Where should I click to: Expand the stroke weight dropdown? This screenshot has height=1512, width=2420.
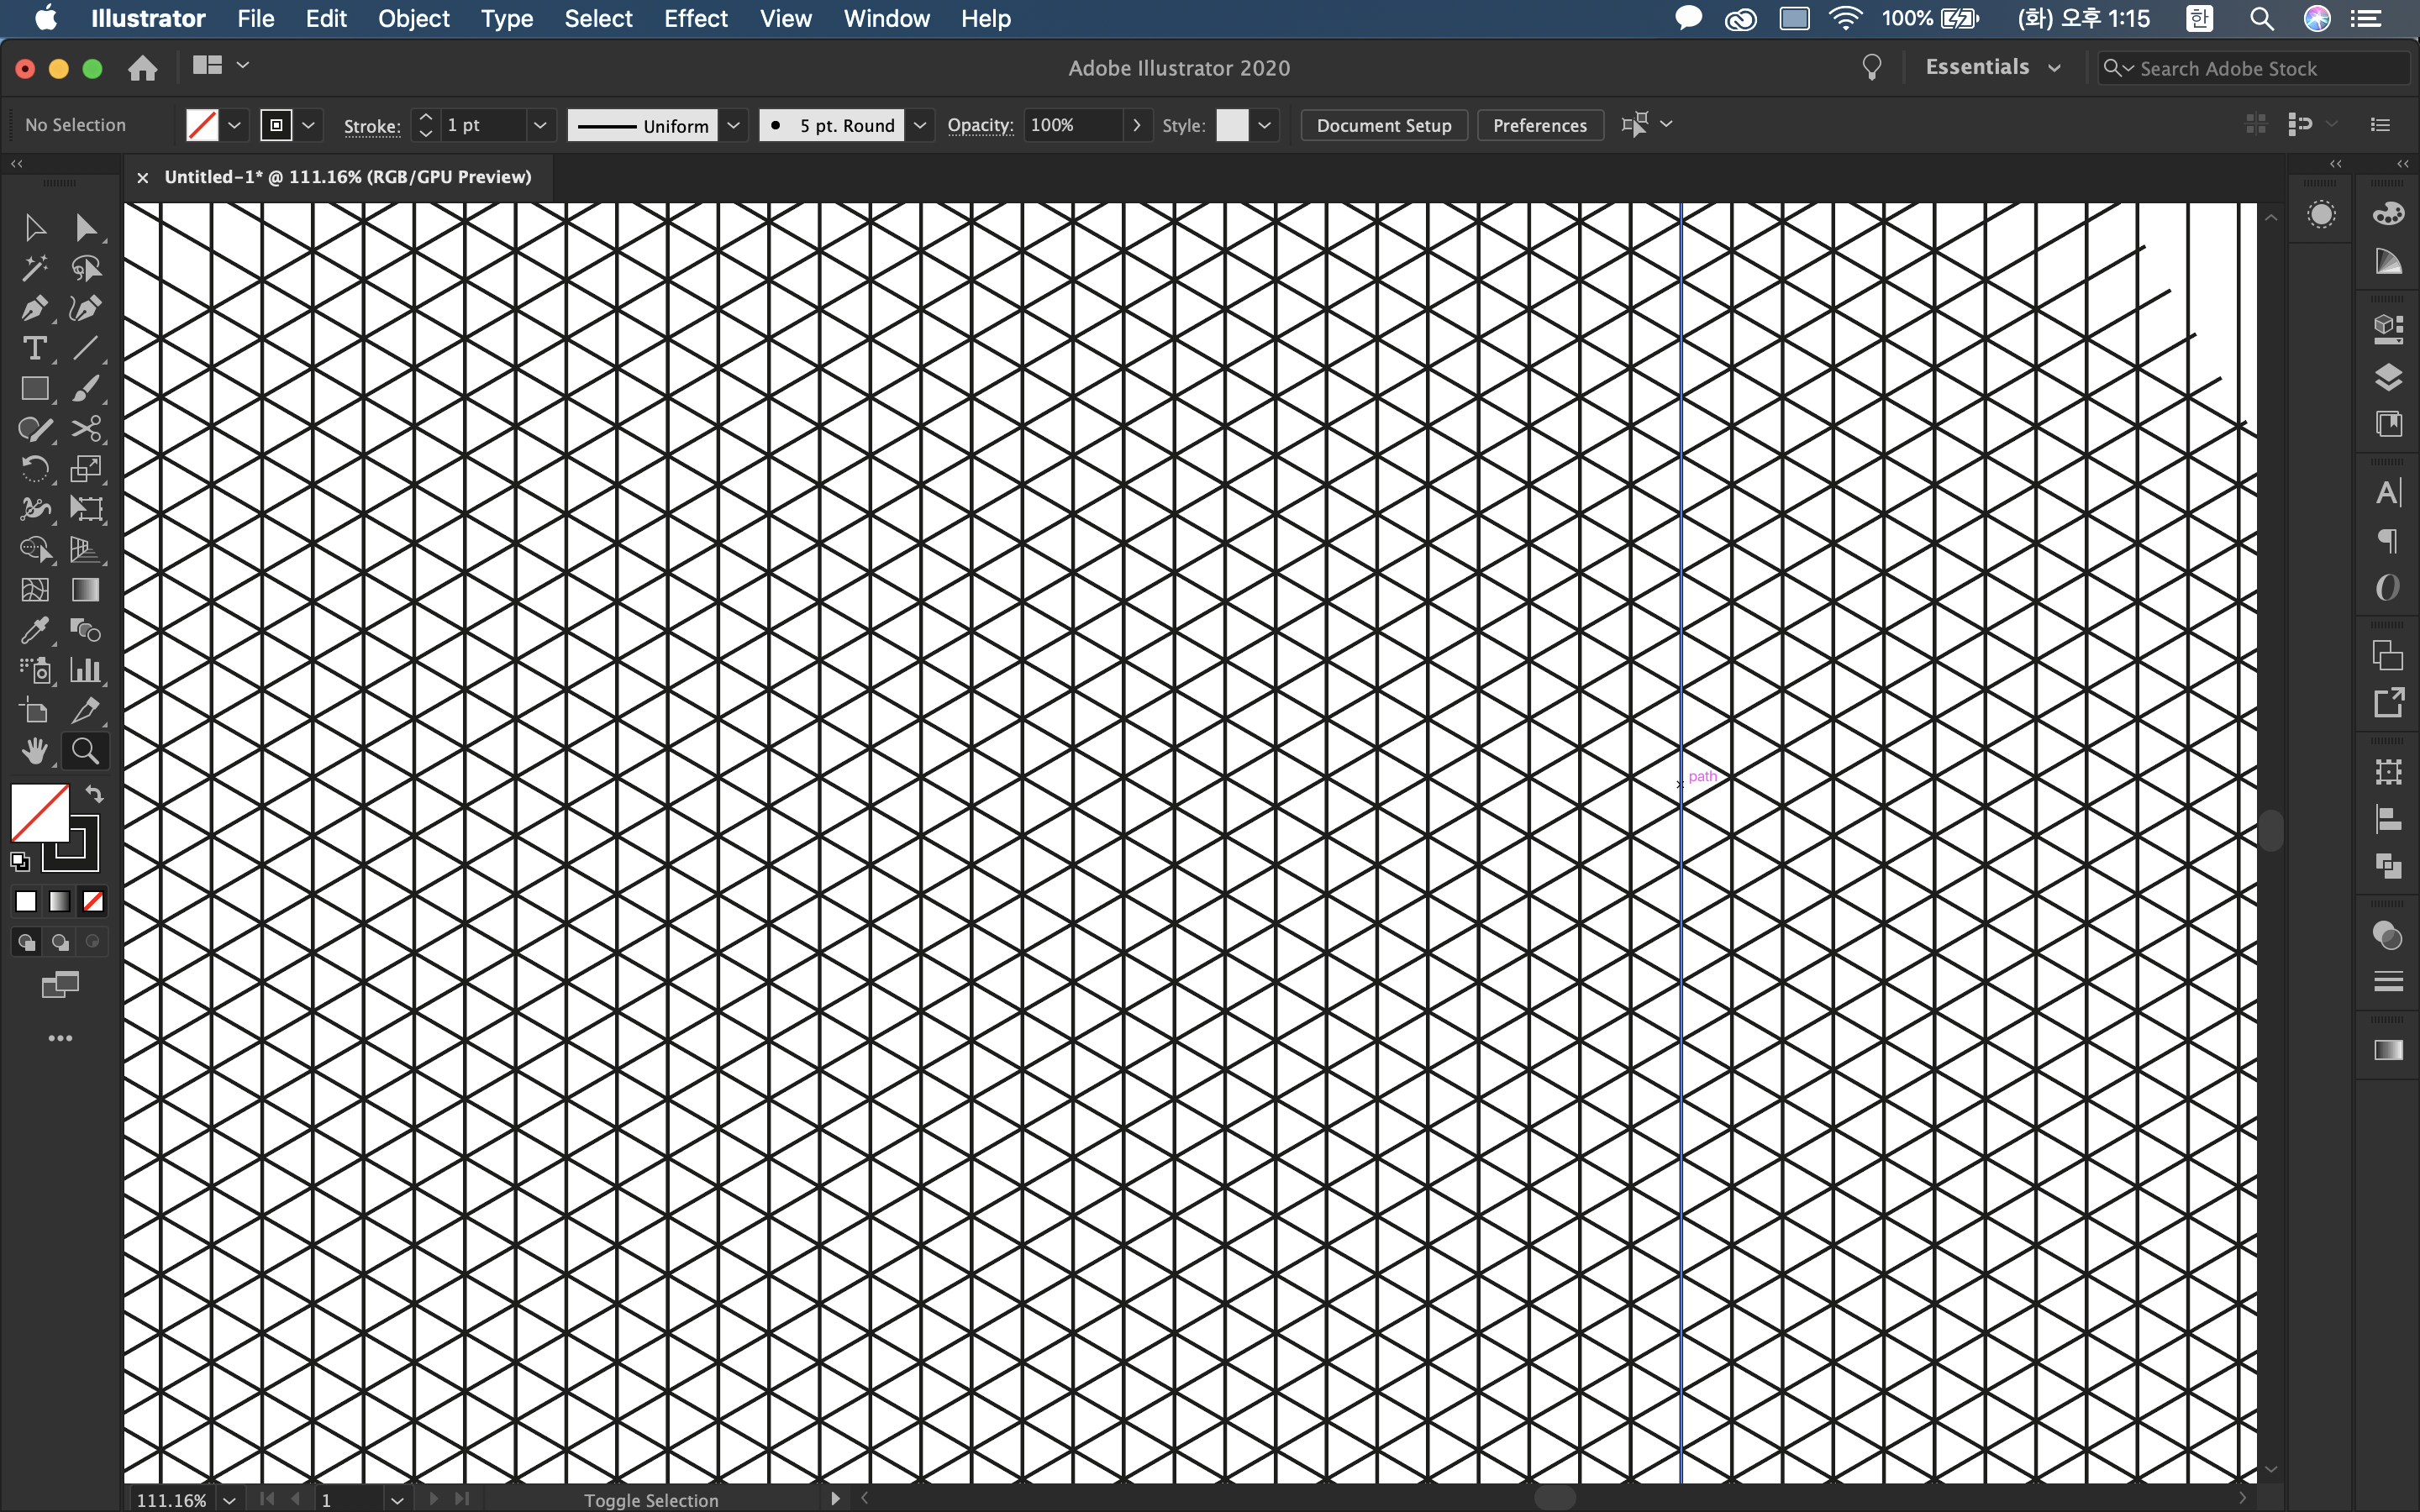(x=540, y=125)
